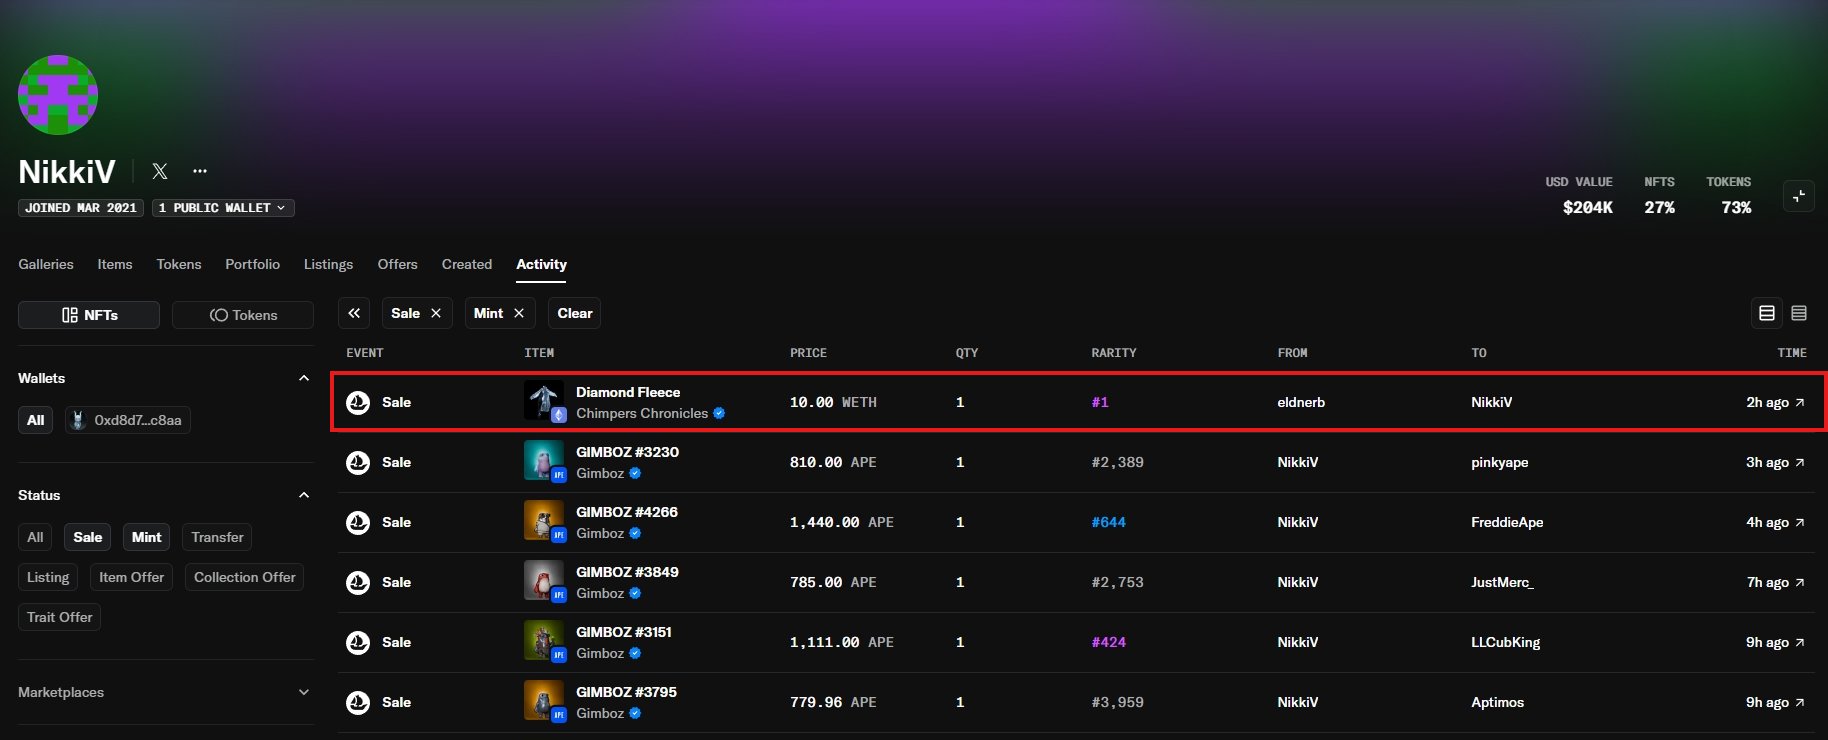1828x740 pixels.
Task: Open transaction link arrow for Diamond Fleece sale
Action: click(1800, 402)
